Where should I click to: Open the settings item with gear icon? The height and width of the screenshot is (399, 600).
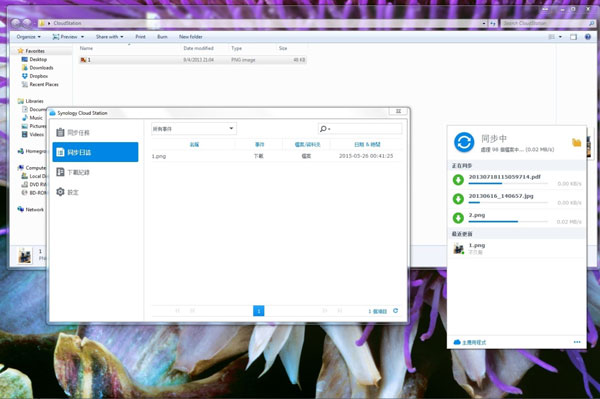coord(95,192)
